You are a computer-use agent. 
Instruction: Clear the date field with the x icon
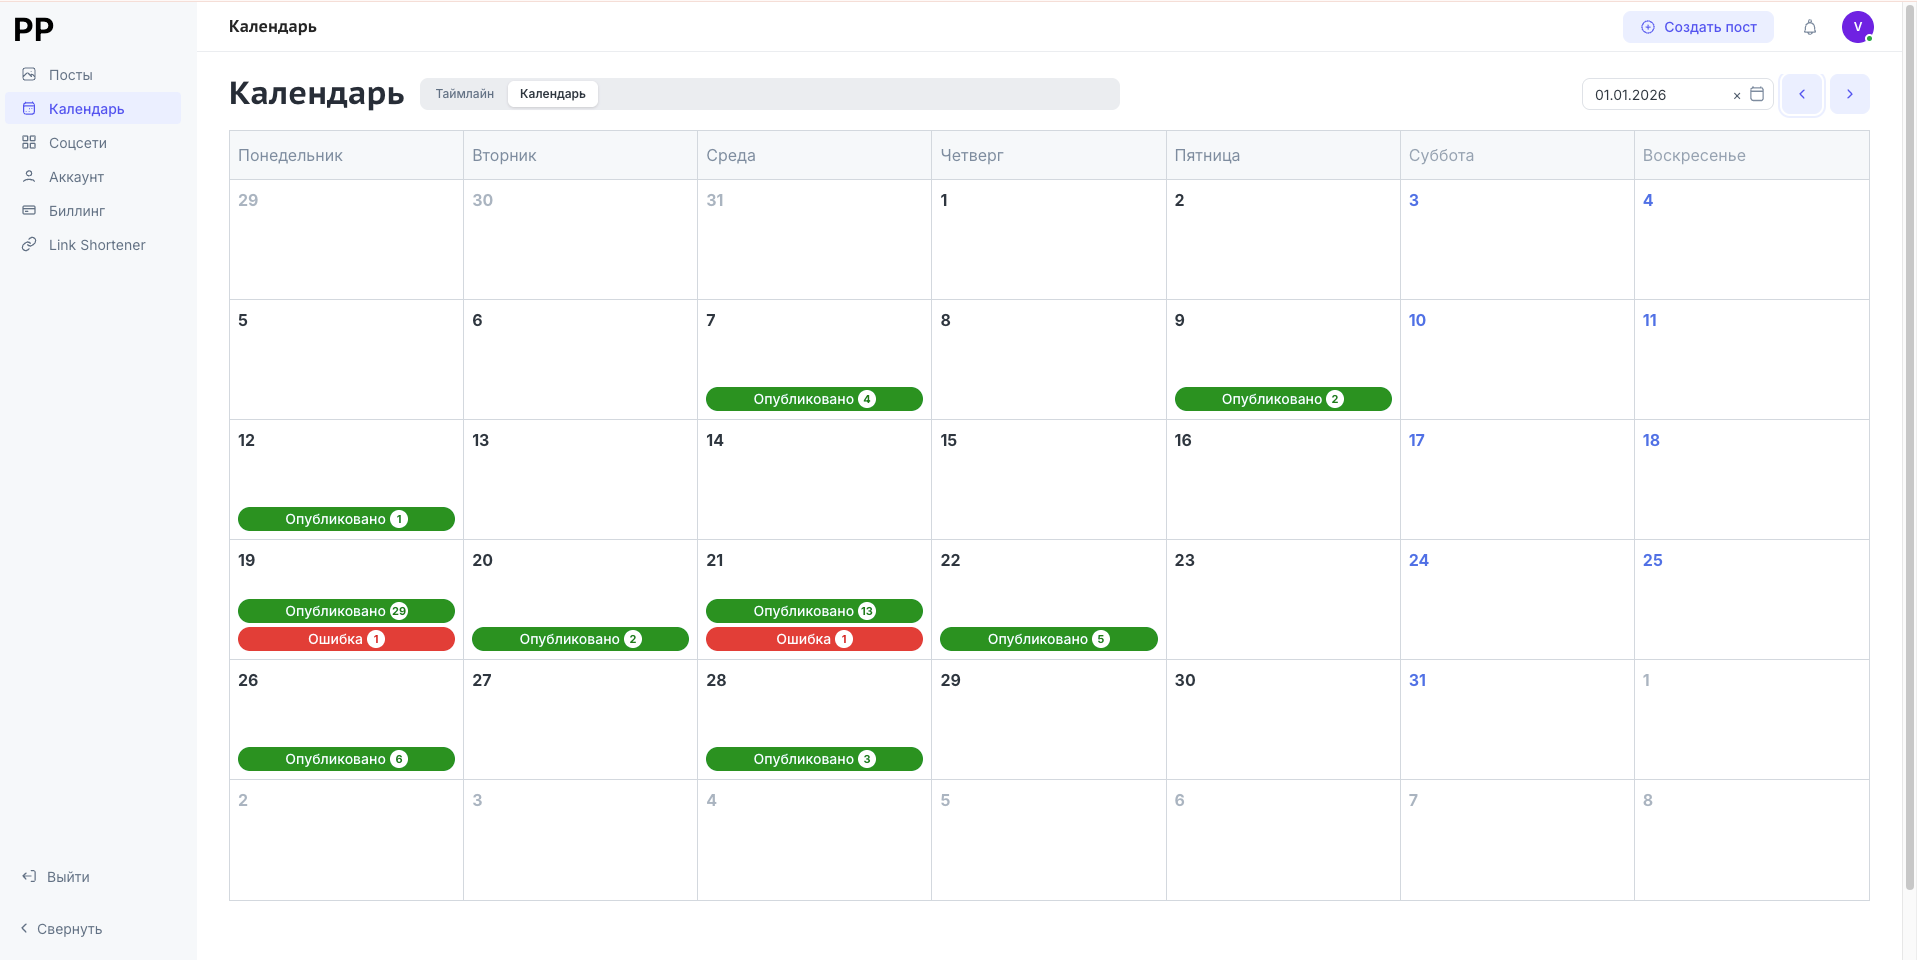[x=1737, y=95]
